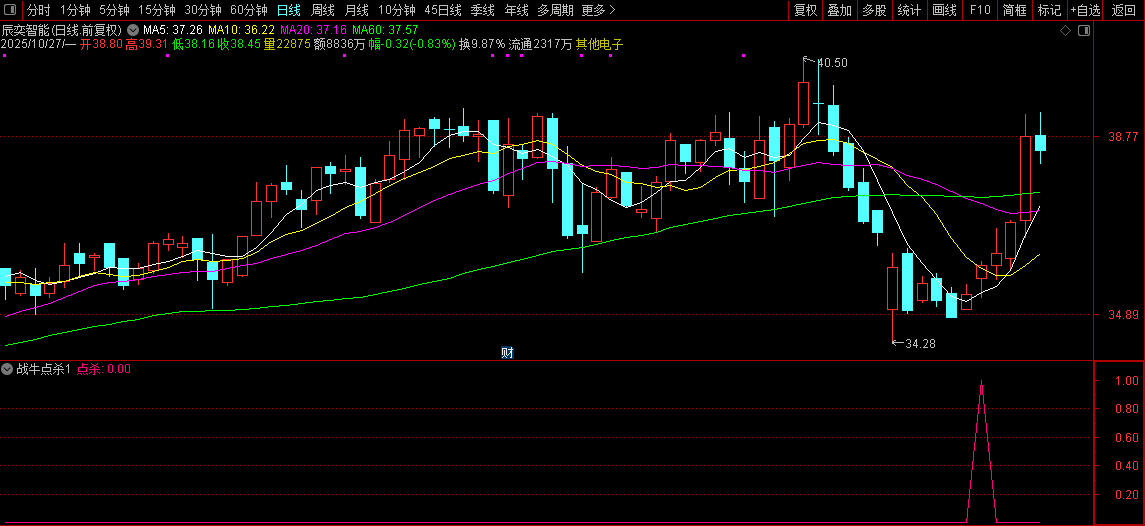The width and height of the screenshot is (1145, 526).
Task: Click the 战牛点杀1 indicator name
Action: coord(44,369)
